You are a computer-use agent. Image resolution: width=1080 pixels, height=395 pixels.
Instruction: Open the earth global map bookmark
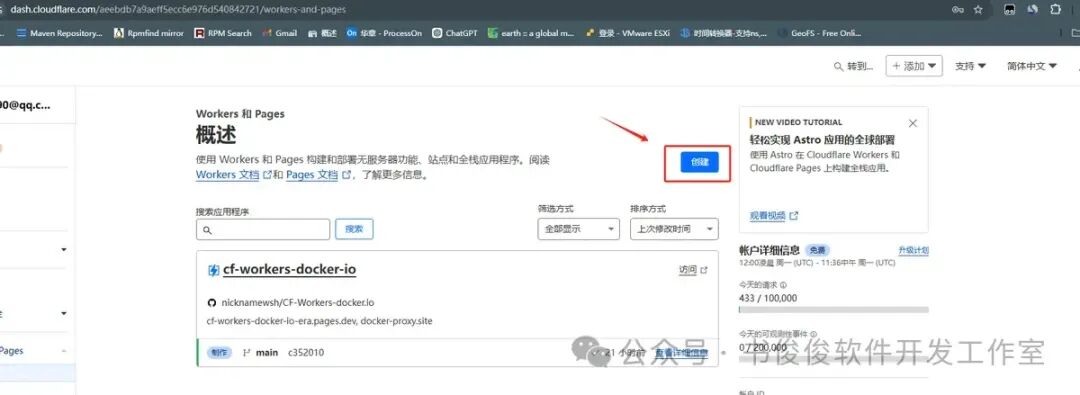(531, 32)
